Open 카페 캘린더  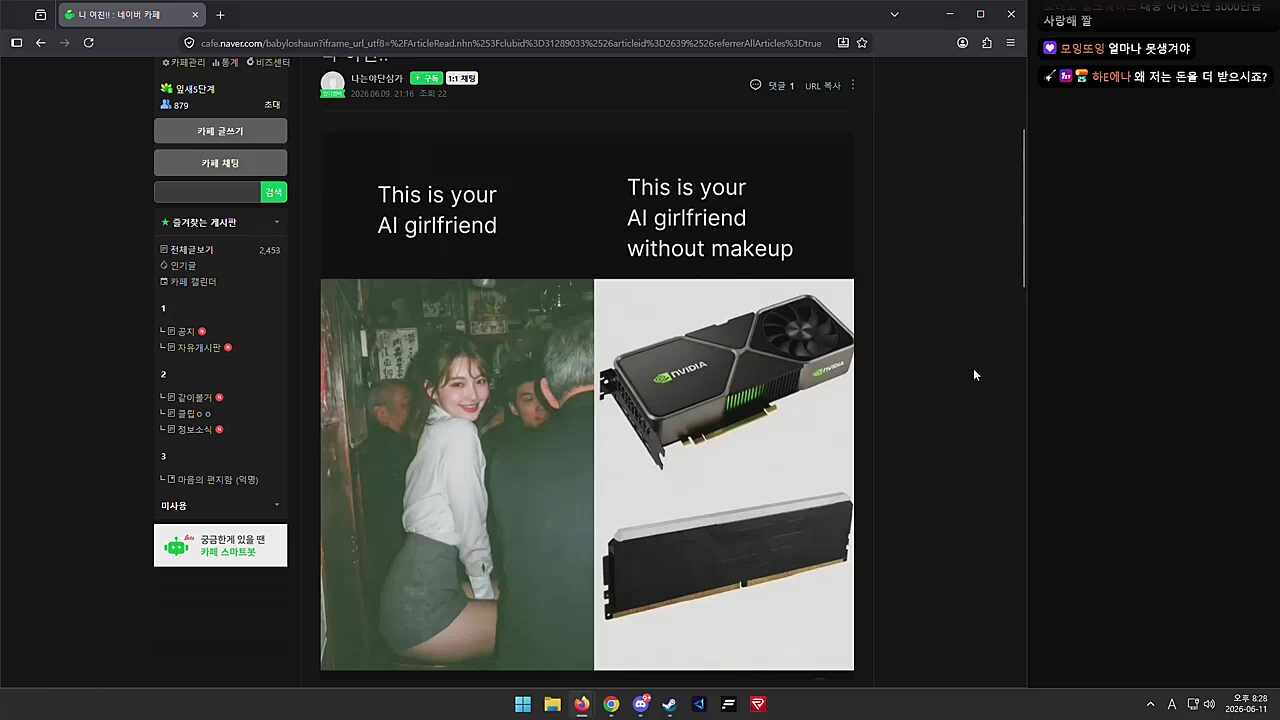tap(192, 282)
